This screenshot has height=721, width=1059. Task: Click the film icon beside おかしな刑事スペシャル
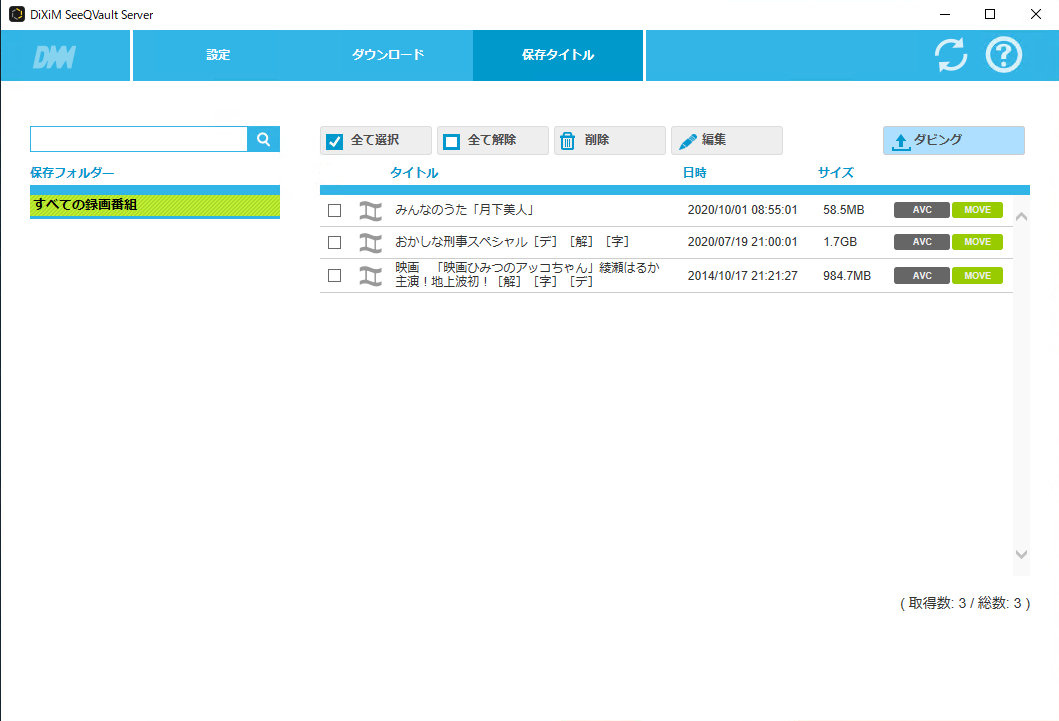coord(371,242)
